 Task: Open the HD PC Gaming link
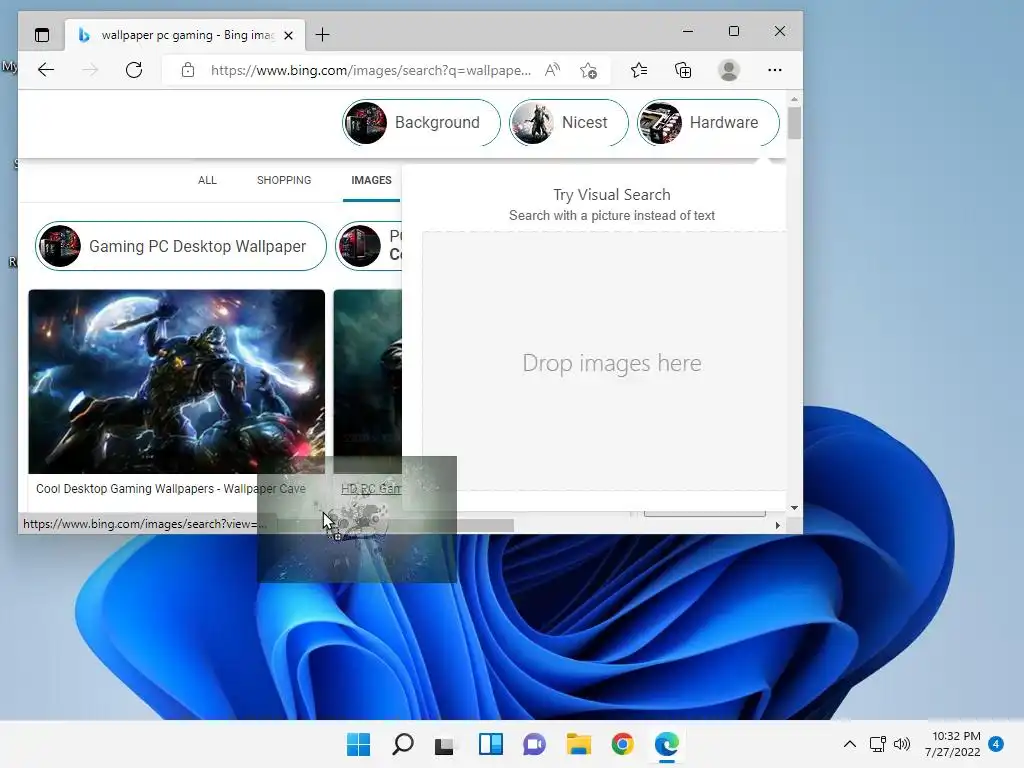tap(370, 488)
